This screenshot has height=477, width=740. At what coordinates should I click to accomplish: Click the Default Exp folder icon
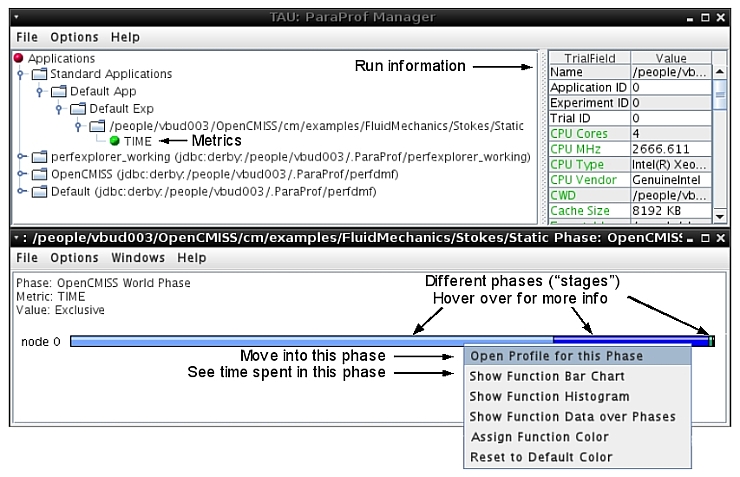(x=78, y=109)
